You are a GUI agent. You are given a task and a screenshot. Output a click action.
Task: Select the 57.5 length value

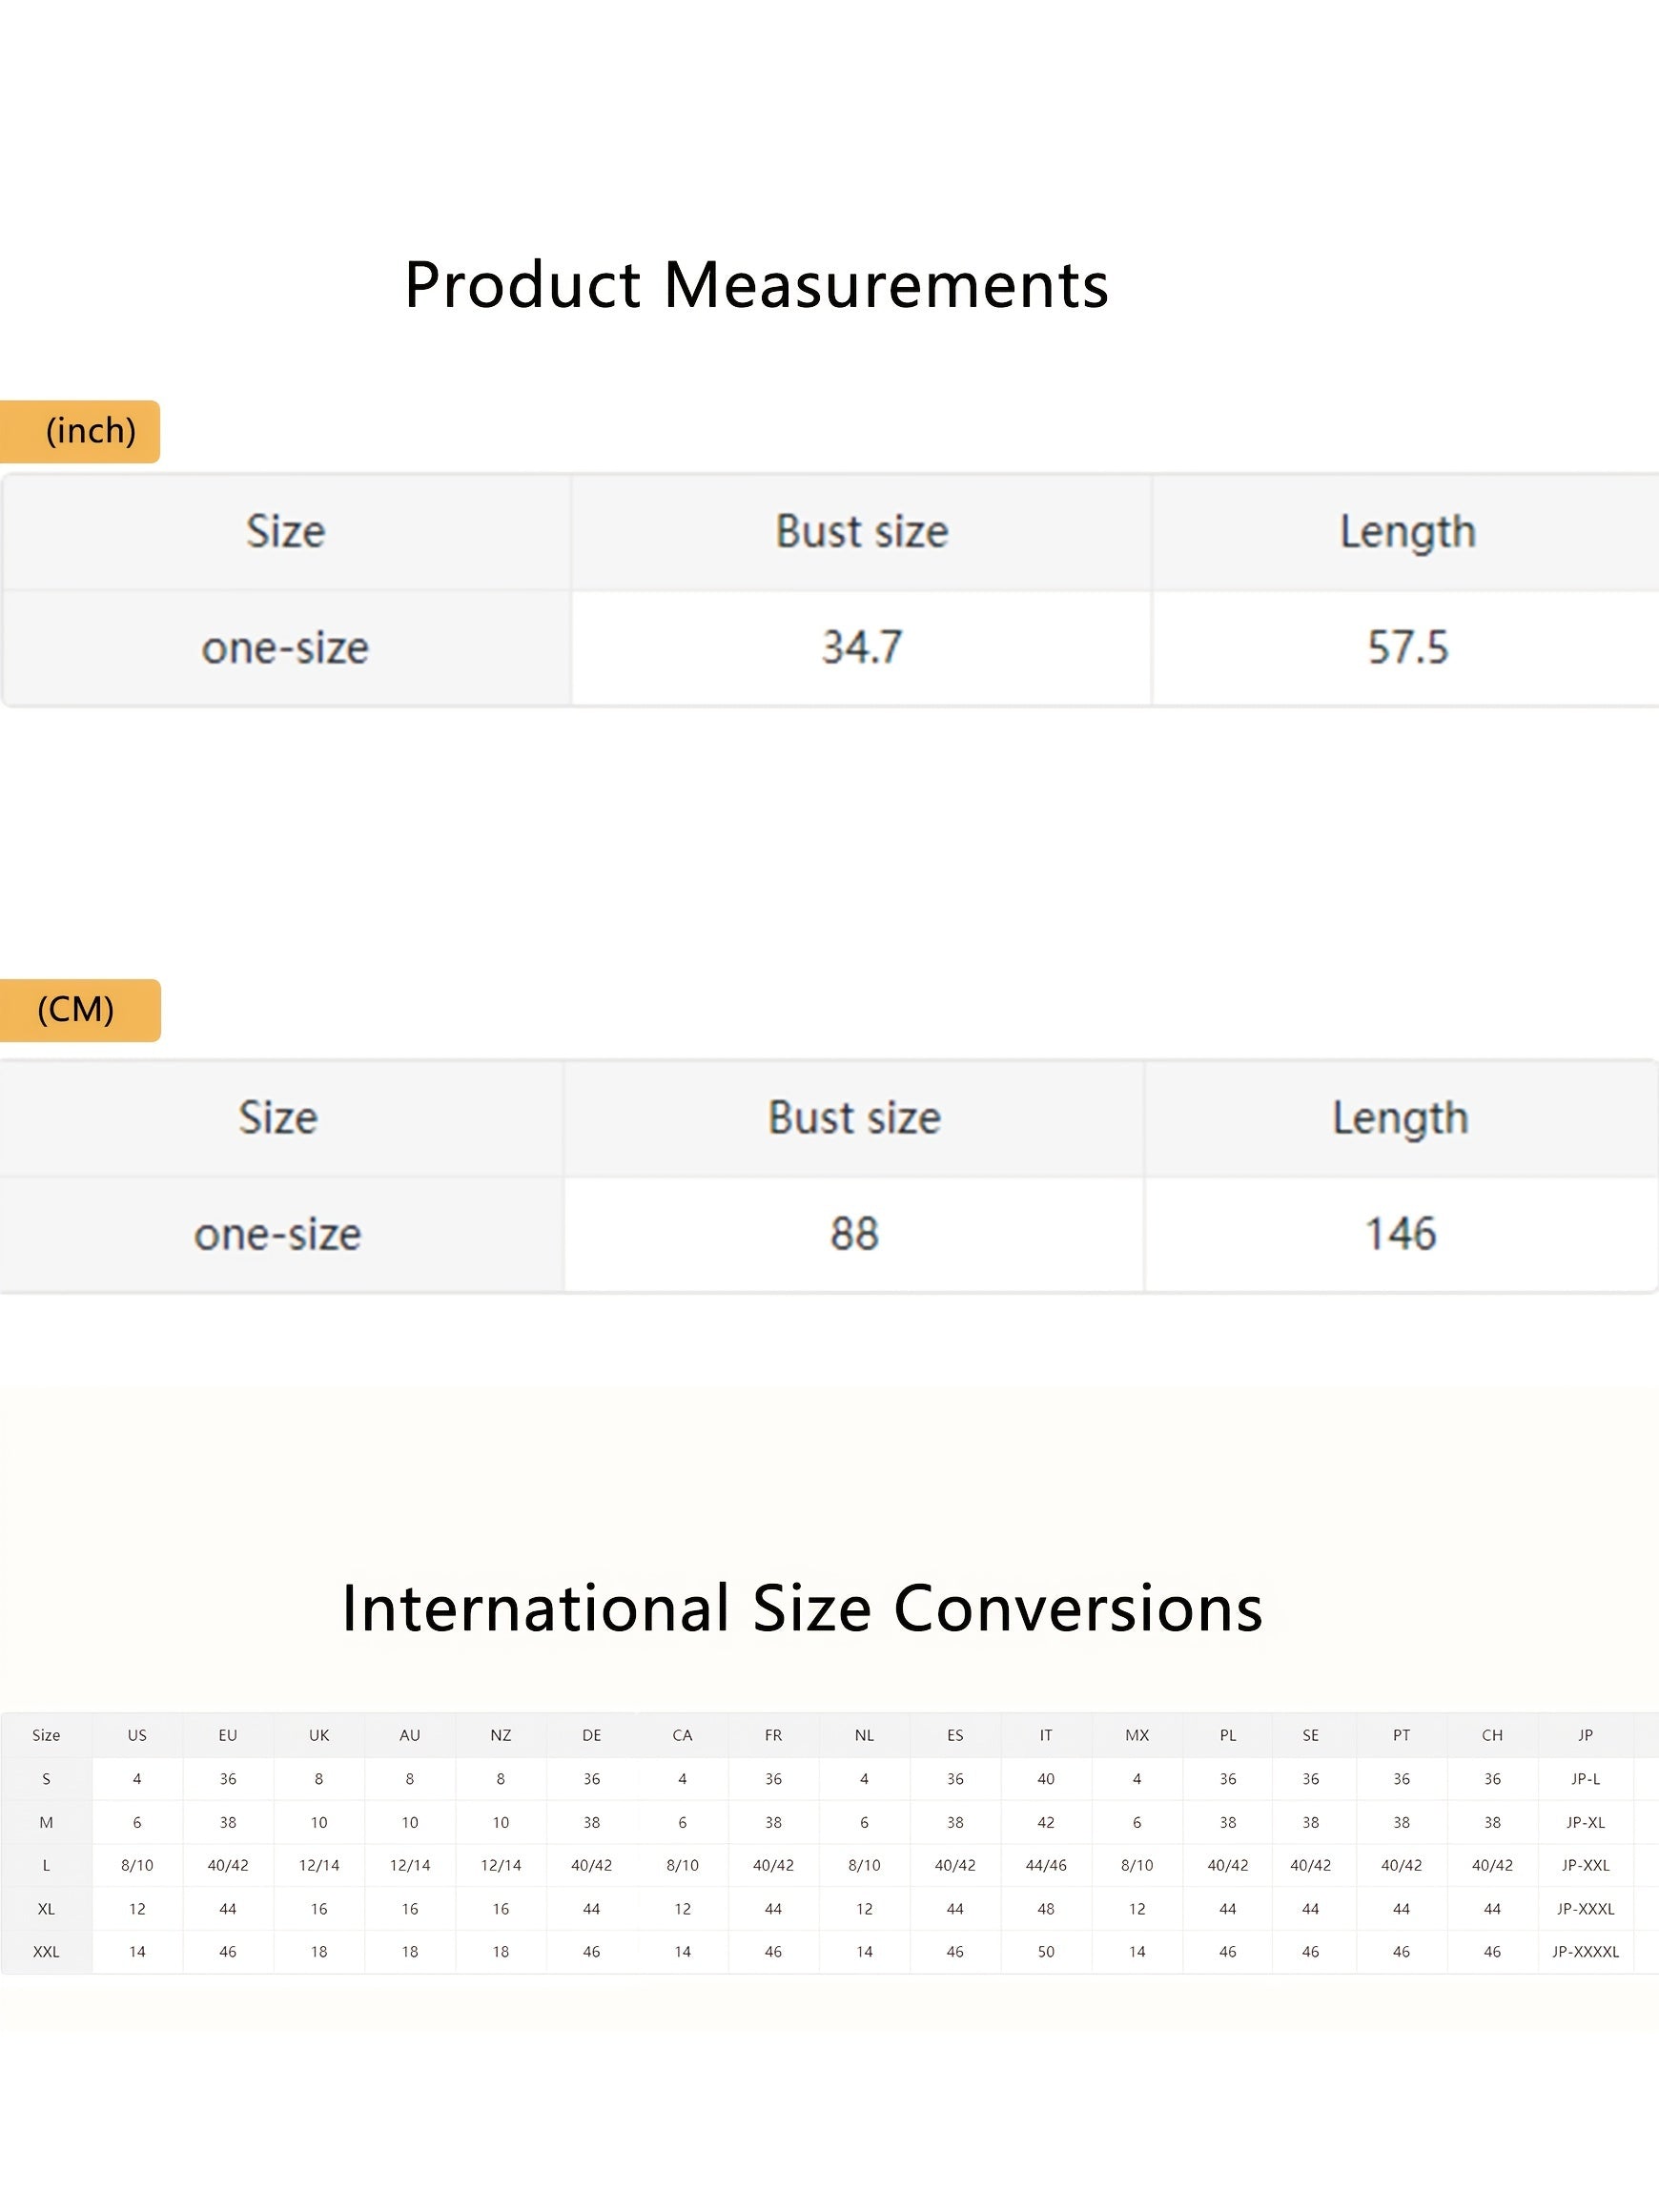click(1407, 647)
